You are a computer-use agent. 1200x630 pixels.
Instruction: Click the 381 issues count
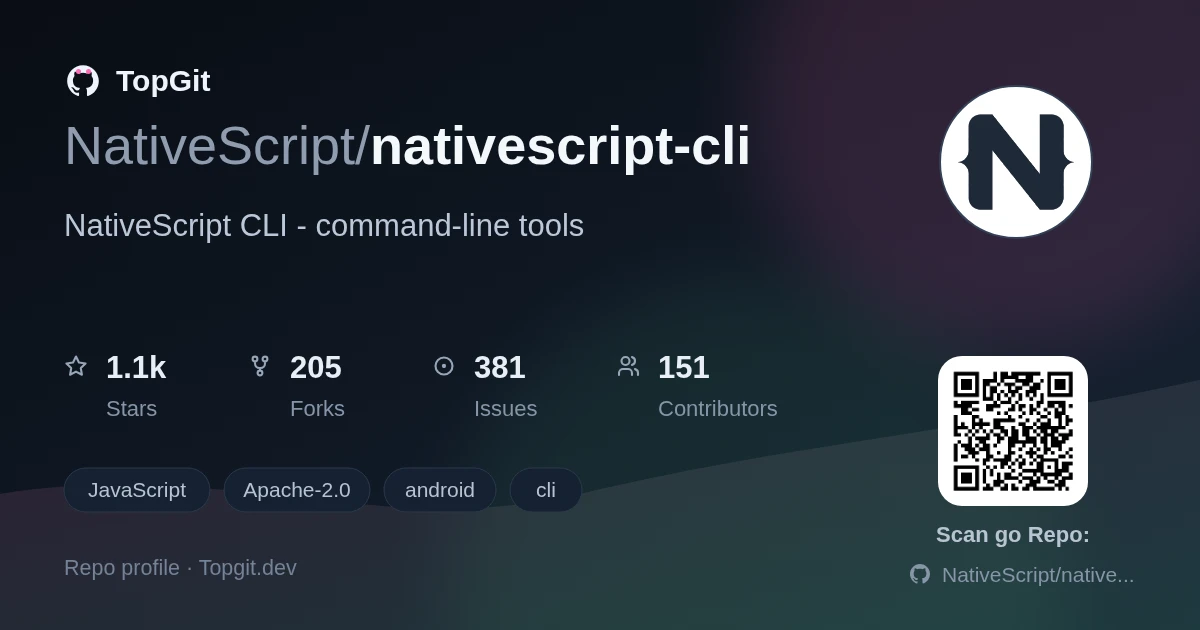tap(500, 367)
